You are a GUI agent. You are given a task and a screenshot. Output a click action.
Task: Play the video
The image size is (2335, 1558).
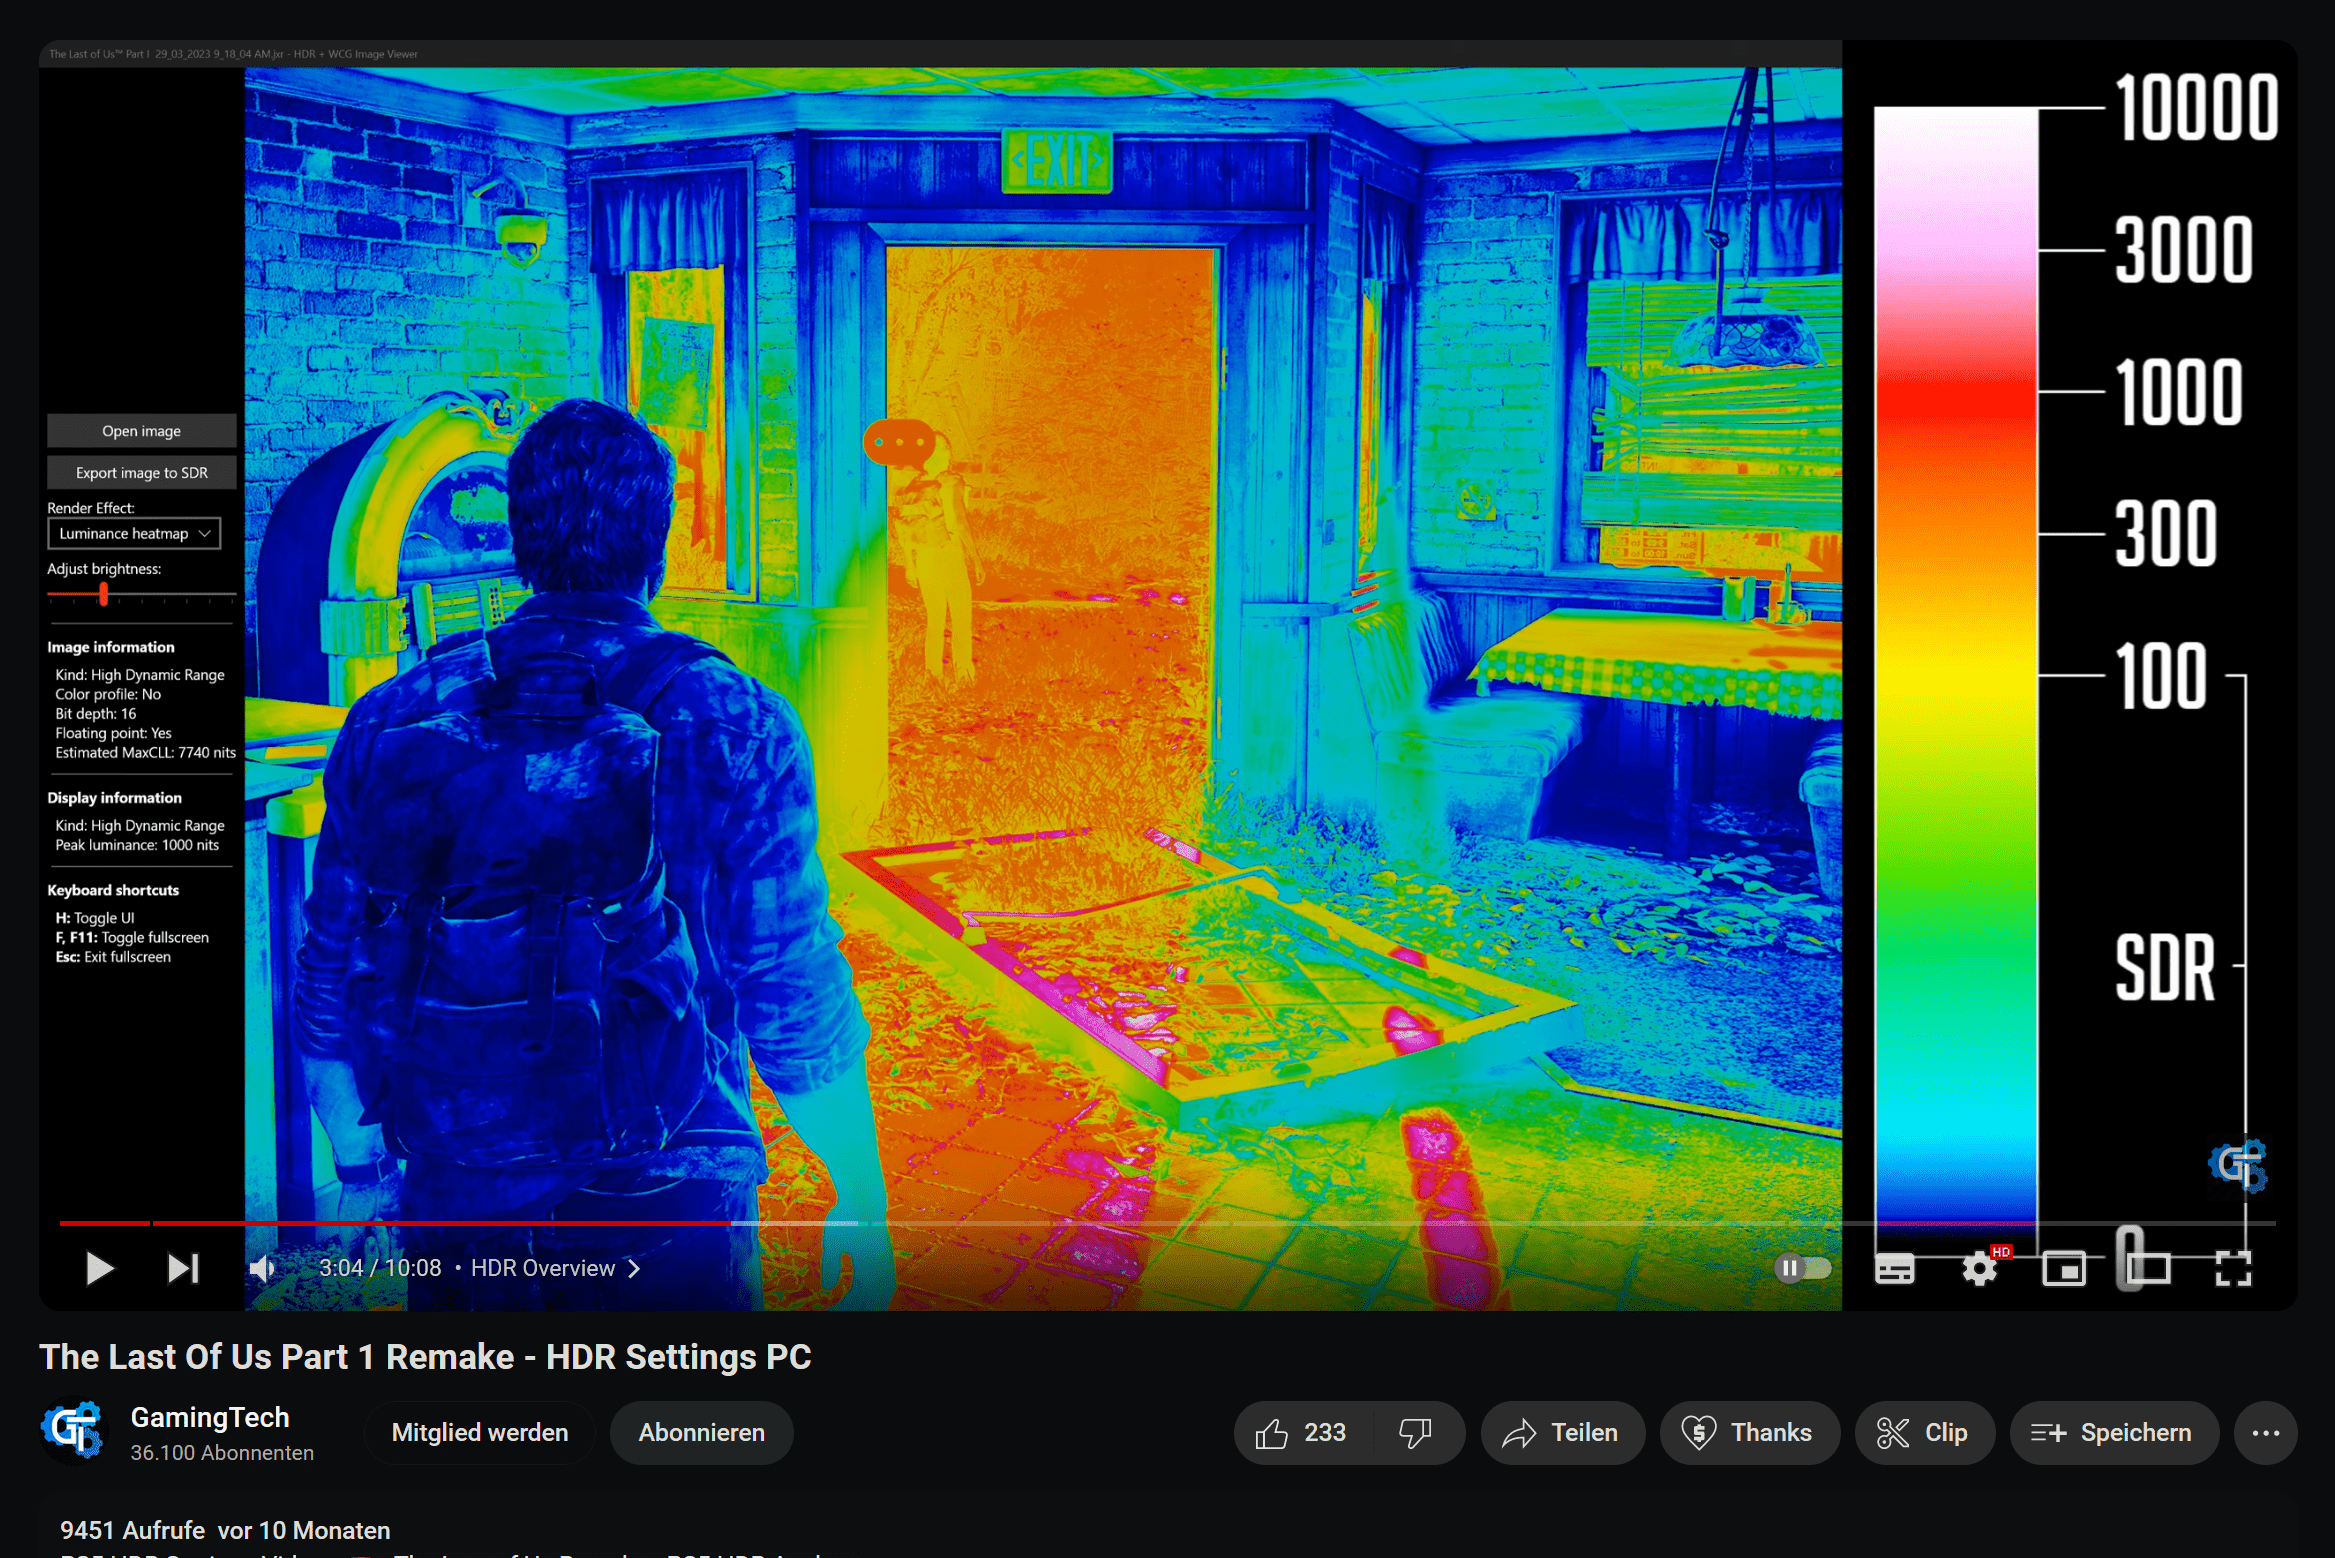(99, 1268)
